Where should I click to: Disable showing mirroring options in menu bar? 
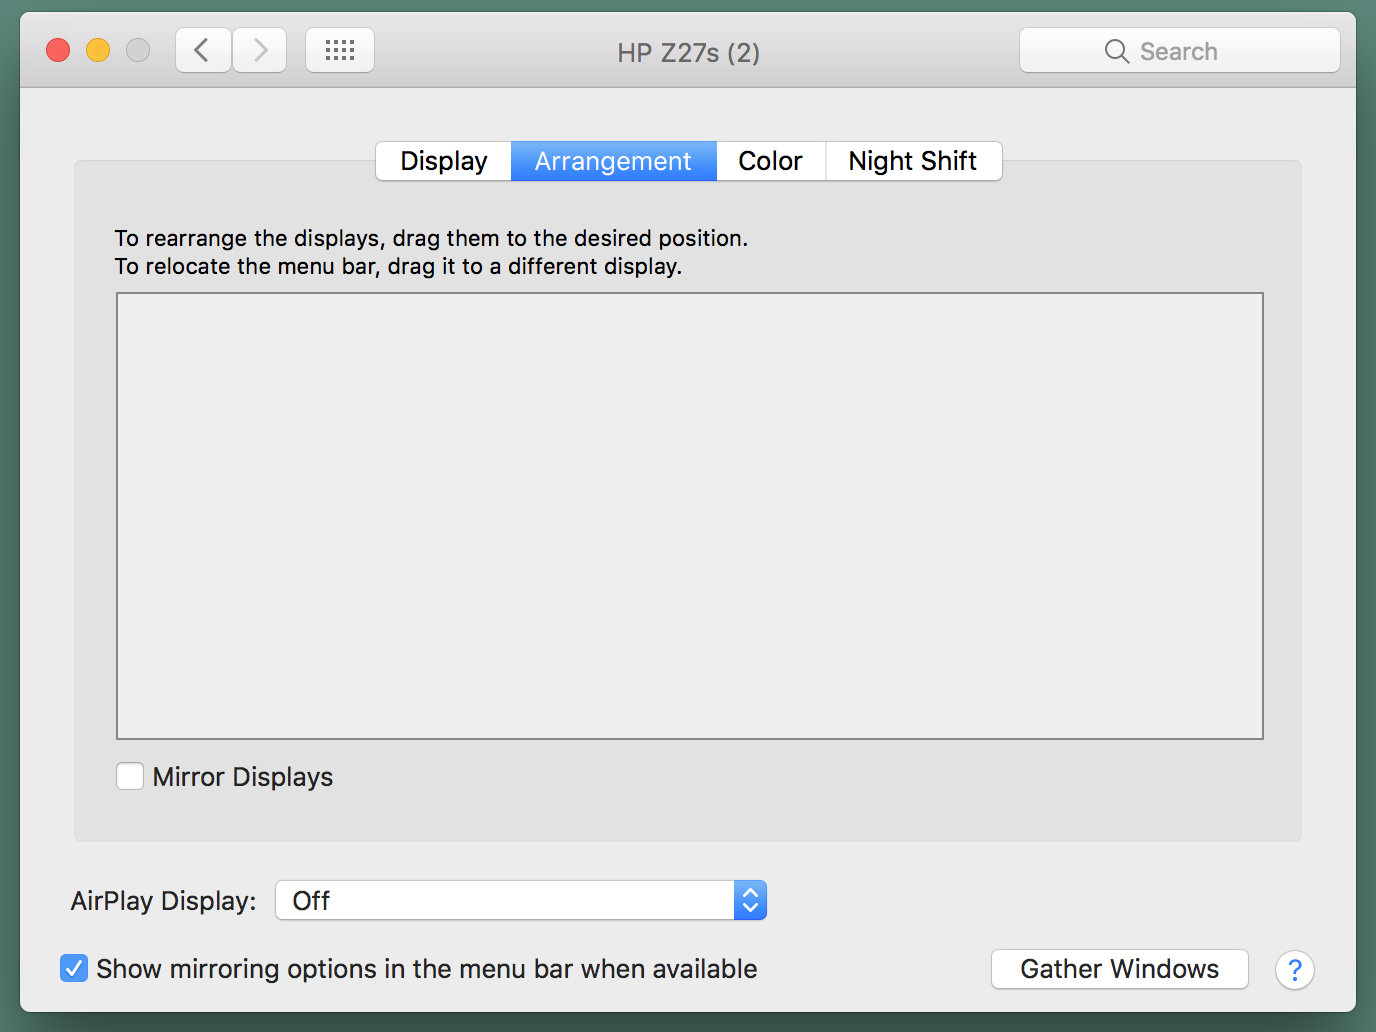74,968
